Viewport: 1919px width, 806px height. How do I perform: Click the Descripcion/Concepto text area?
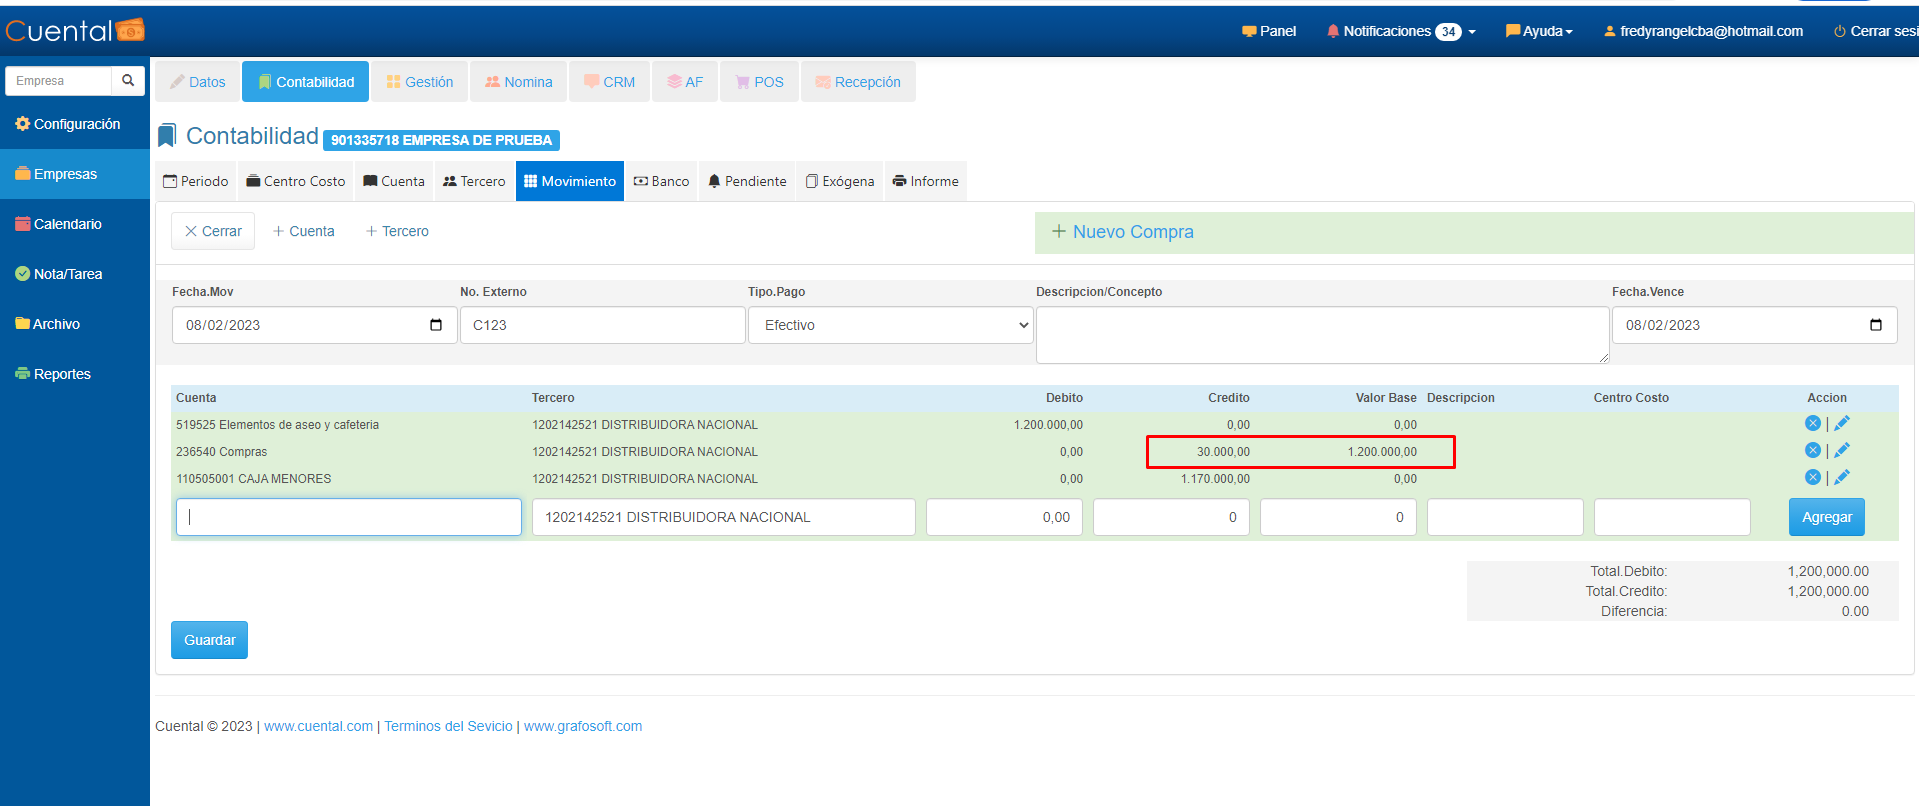pyautogui.click(x=1321, y=335)
